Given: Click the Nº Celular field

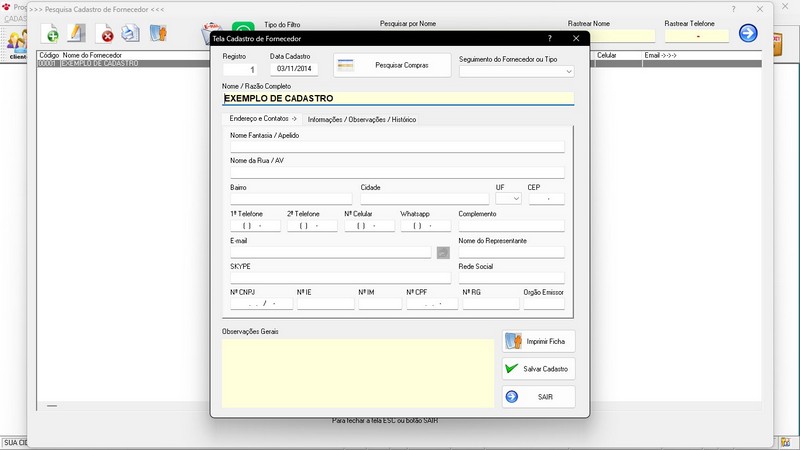Looking at the screenshot, I should pos(369,226).
